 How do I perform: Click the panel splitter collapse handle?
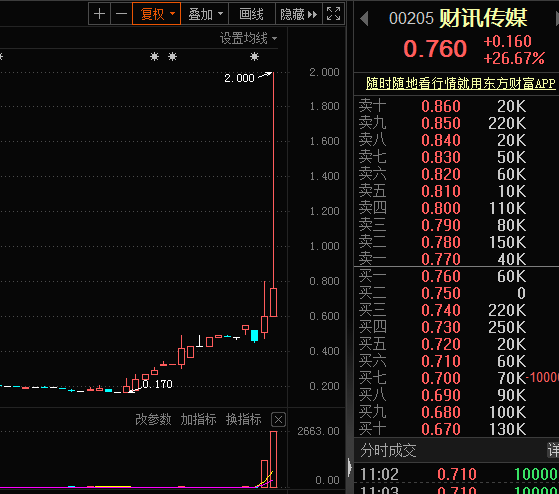[x=349, y=467]
